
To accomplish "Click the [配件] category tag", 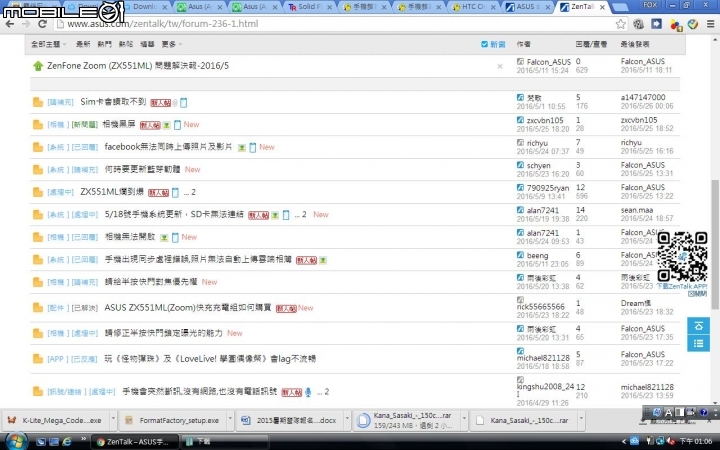I will (58, 308).
